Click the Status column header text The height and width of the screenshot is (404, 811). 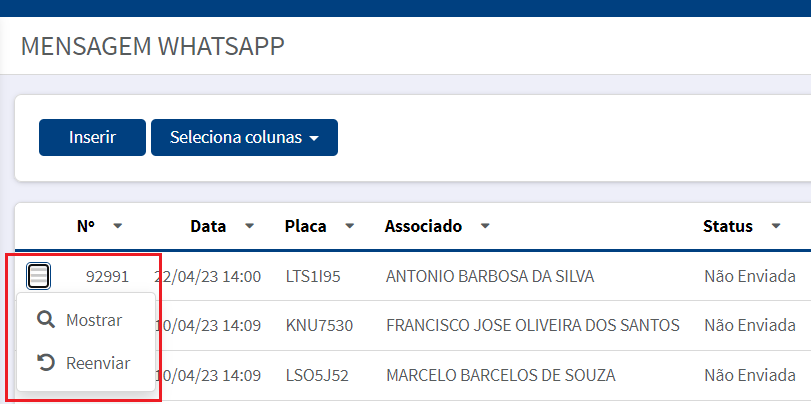[x=728, y=226]
